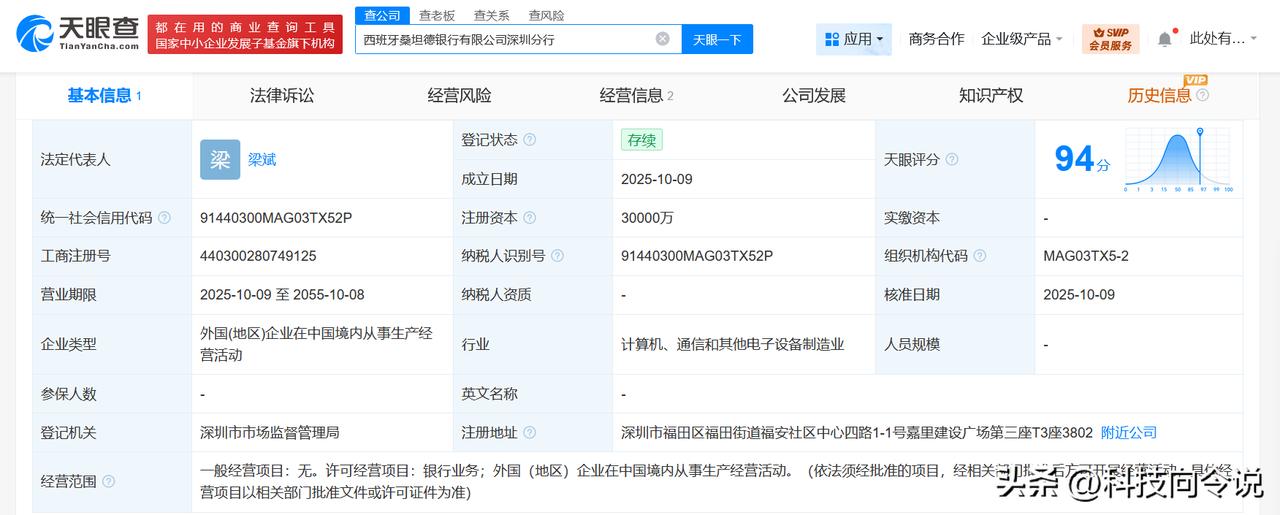Viewport: 1280px width, 515px height.
Task: Click industry value 计算机、通信和其他电子设备制造业
Action: pos(733,344)
